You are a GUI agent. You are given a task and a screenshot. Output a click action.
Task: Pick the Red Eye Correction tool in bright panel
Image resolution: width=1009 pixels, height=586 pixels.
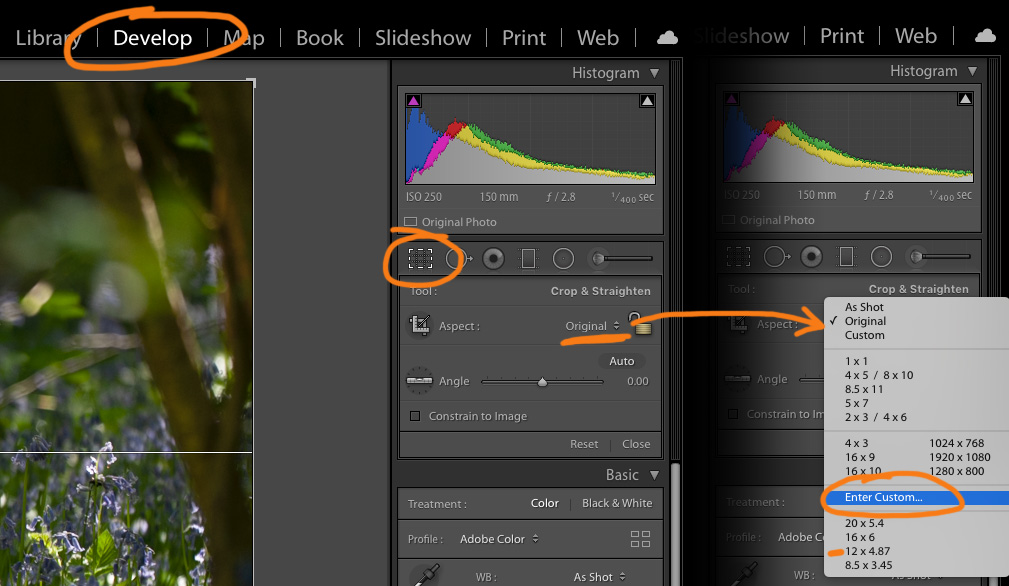coord(493,259)
